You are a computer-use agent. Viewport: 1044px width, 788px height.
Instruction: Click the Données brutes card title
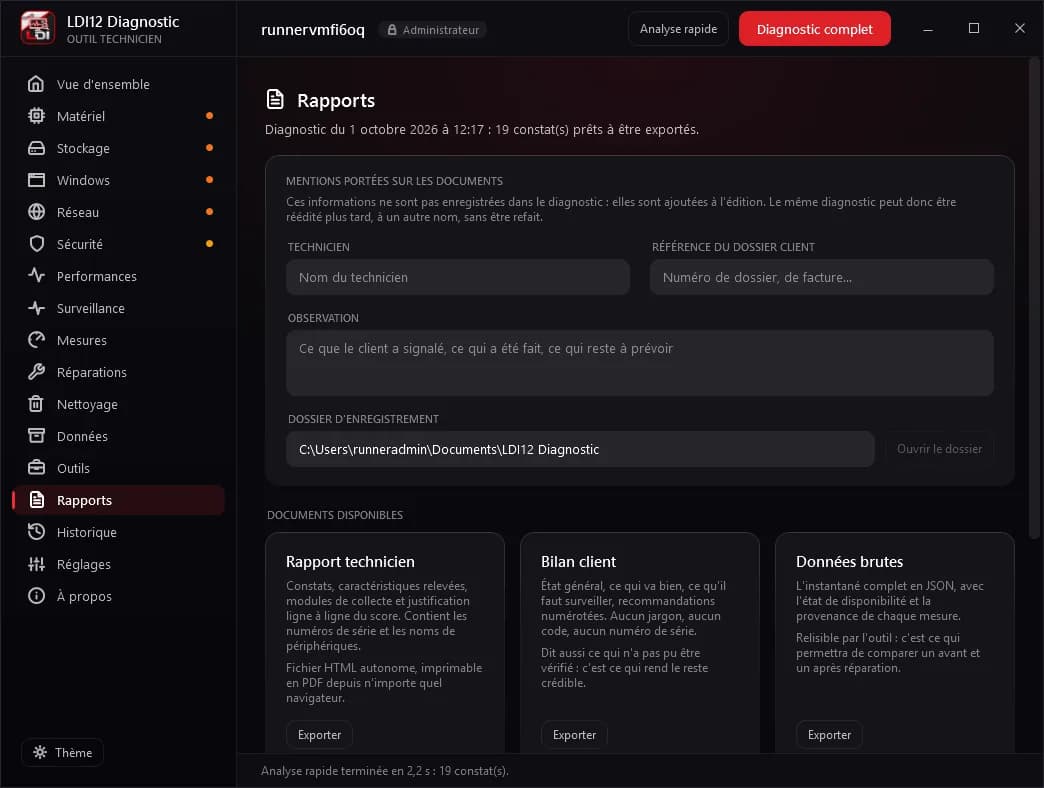(849, 562)
